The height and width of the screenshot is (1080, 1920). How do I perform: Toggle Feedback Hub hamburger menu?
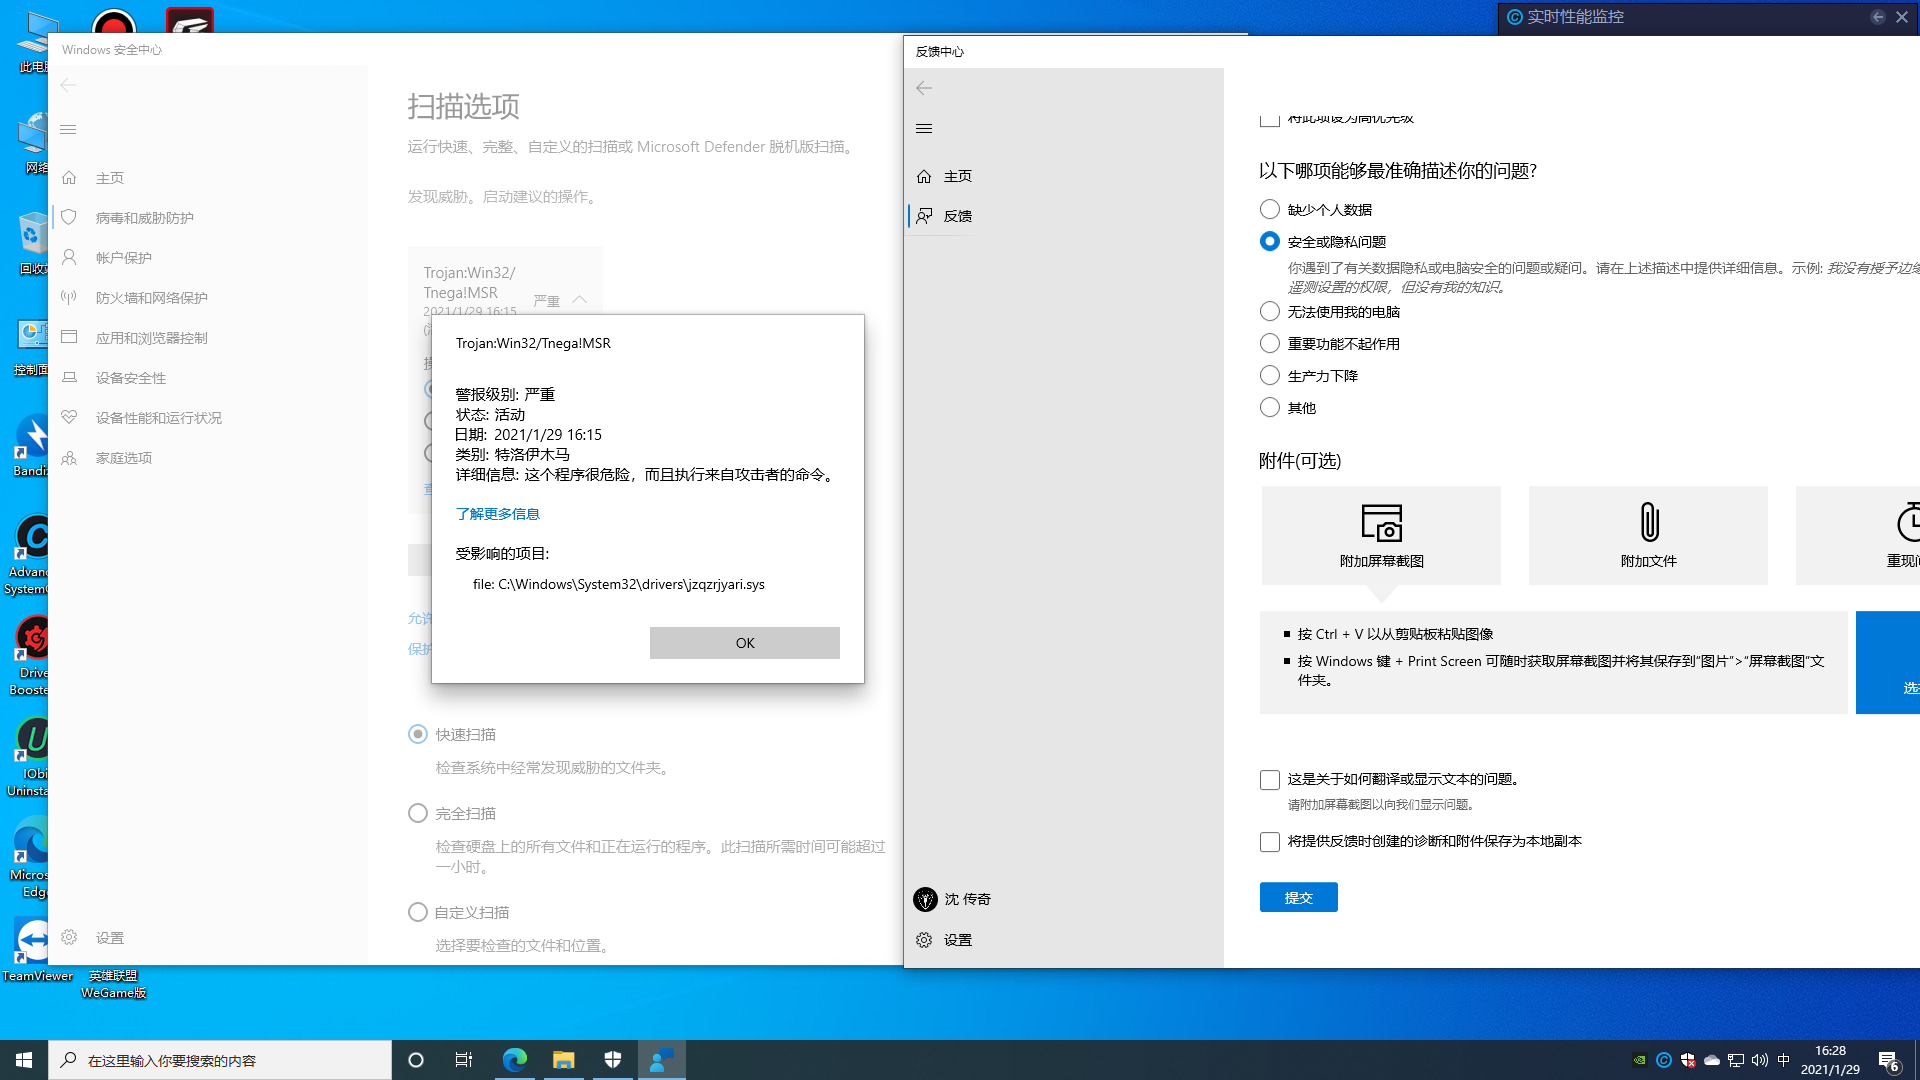[924, 128]
